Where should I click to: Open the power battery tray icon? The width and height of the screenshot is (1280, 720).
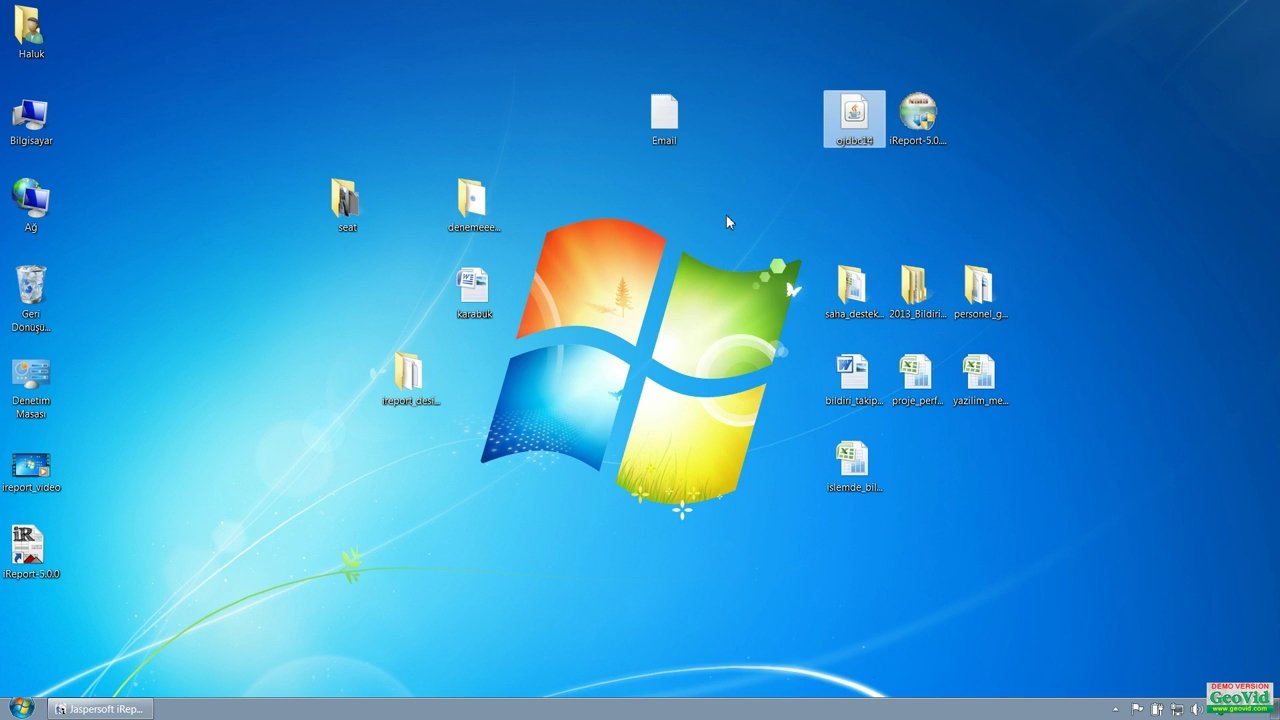[1157, 709]
